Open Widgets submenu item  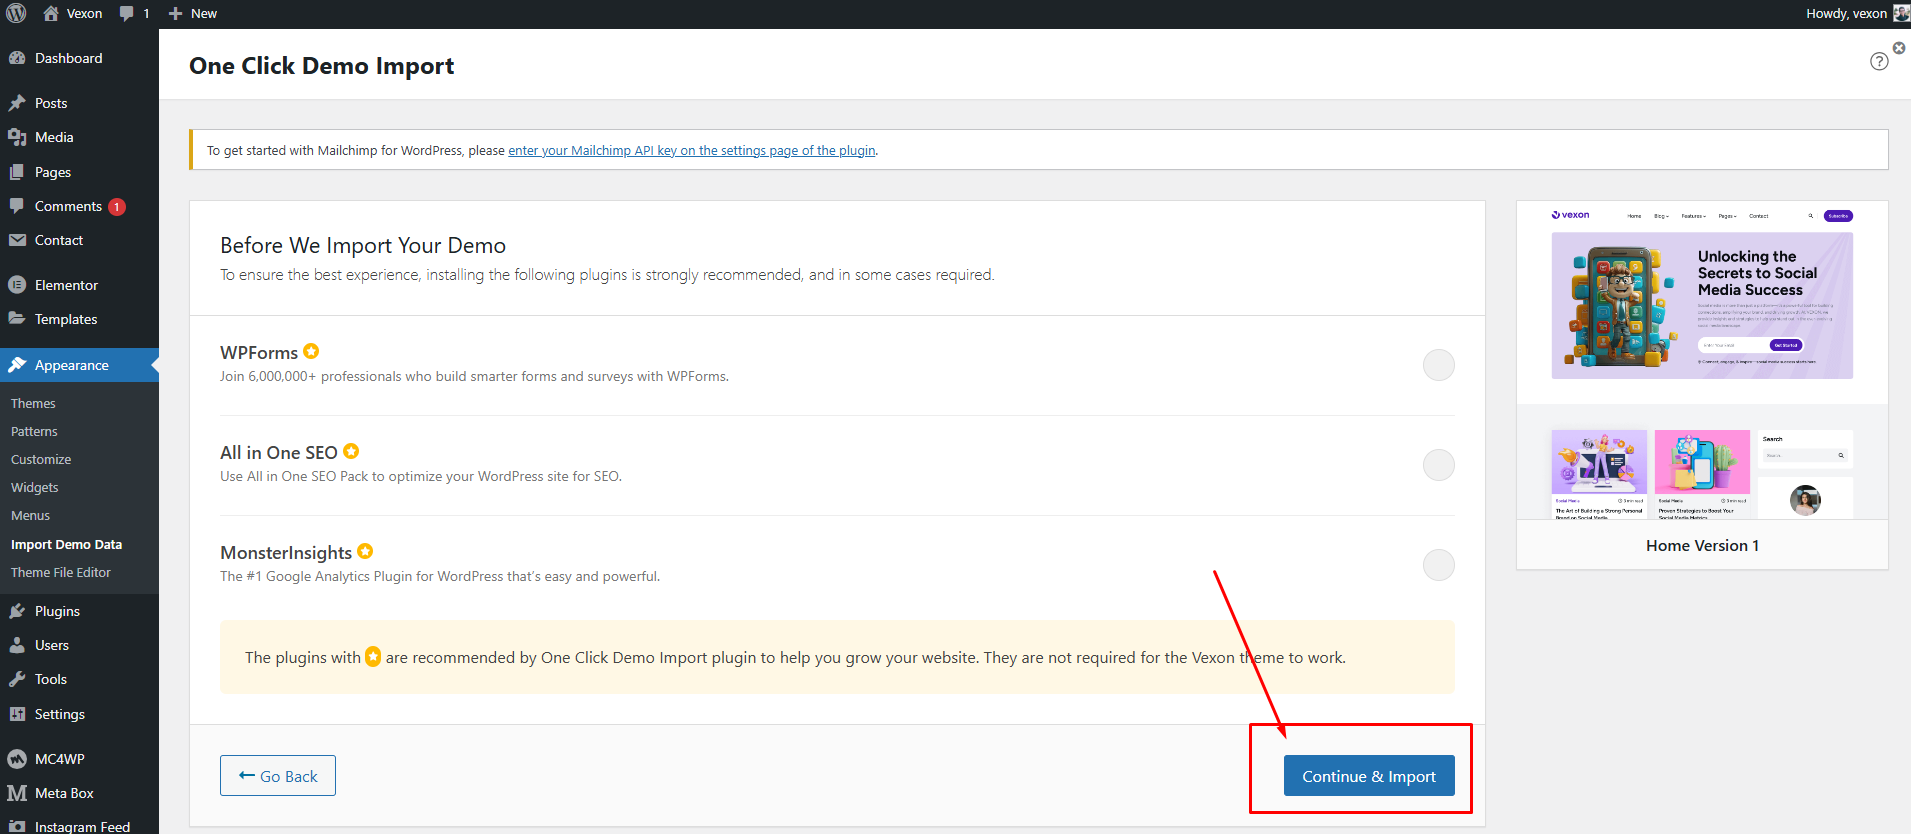pyautogui.click(x=35, y=487)
